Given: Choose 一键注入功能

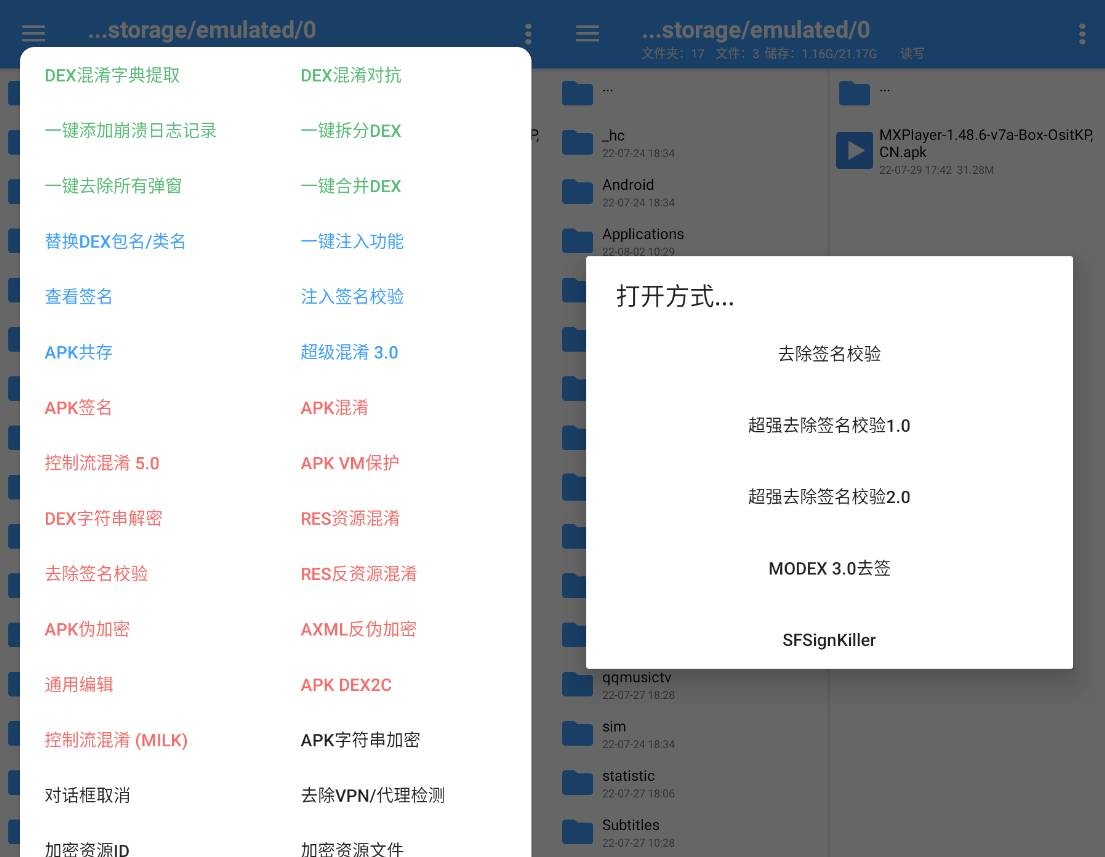Looking at the screenshot, I should [x=352, y=242].
